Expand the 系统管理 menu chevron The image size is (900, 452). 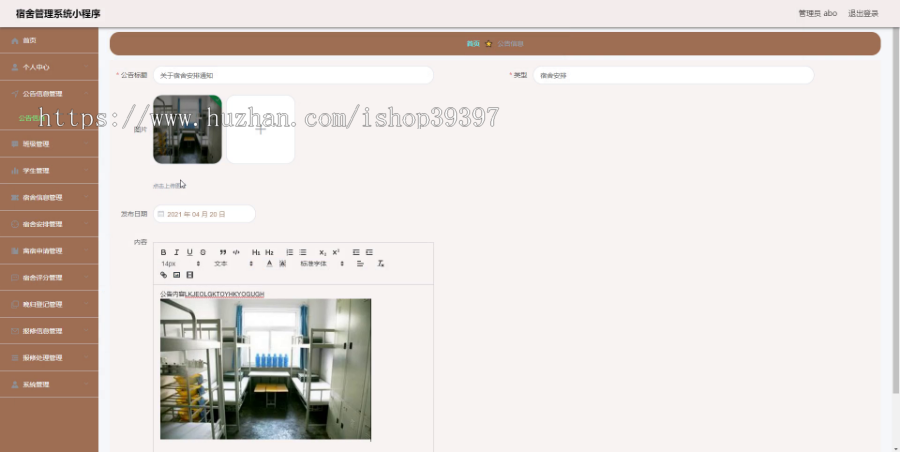(x=86, y=384)
